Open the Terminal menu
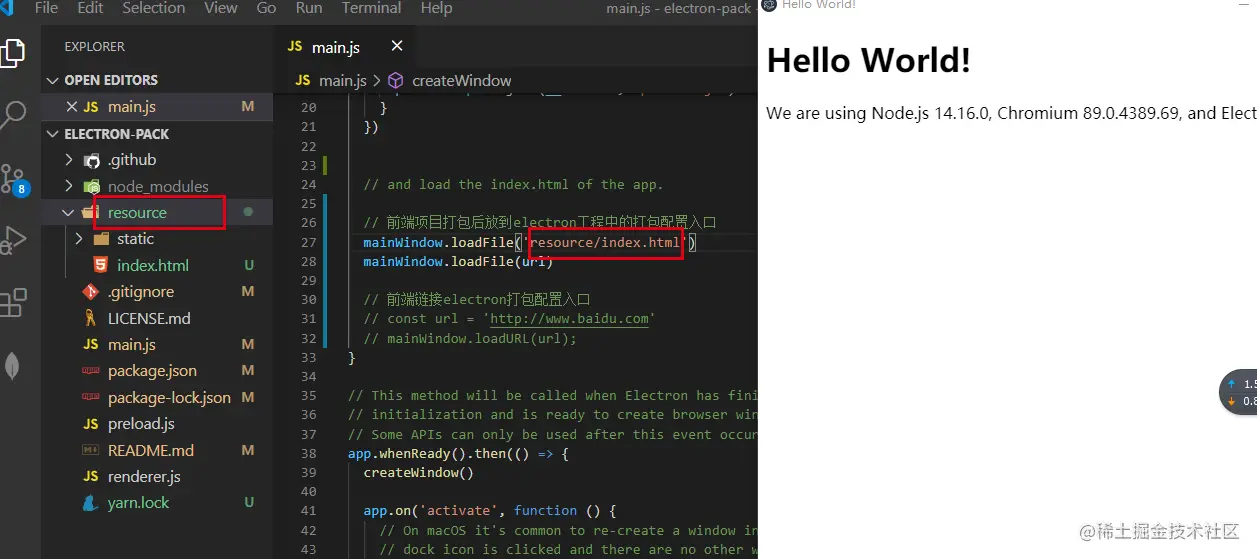This screenshot has height=559, width=1257. tap(371, 8)
